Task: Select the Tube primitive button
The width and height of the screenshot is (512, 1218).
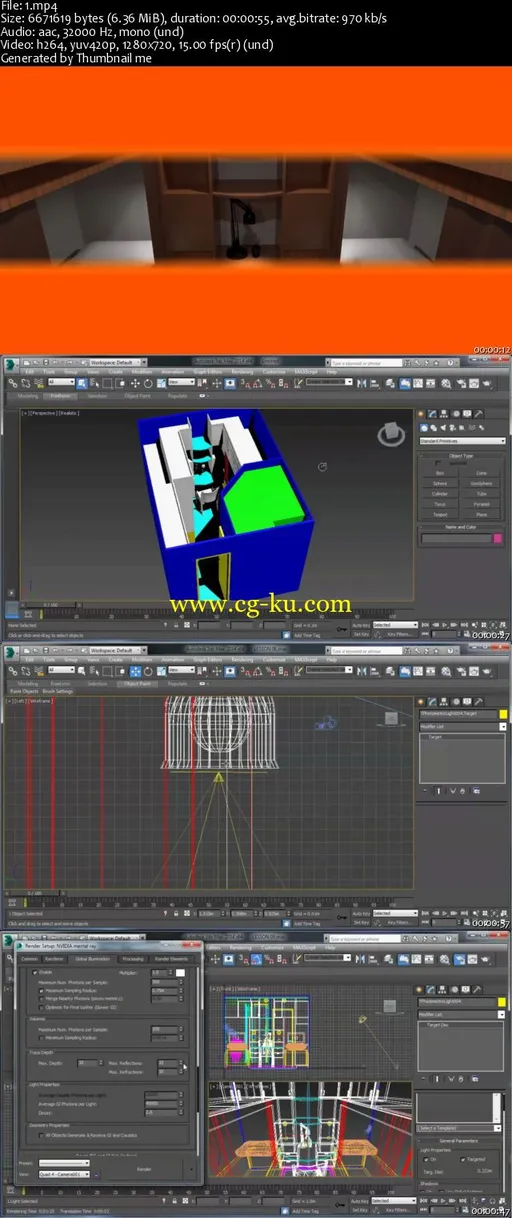Action: (x=481, y=494)
